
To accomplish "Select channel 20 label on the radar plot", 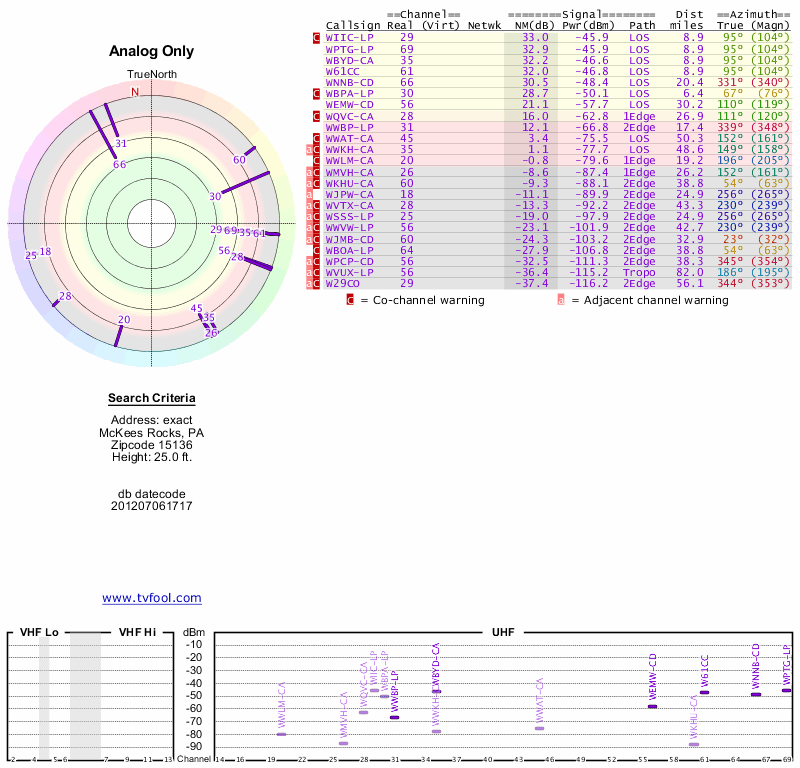I will (124, 320).
